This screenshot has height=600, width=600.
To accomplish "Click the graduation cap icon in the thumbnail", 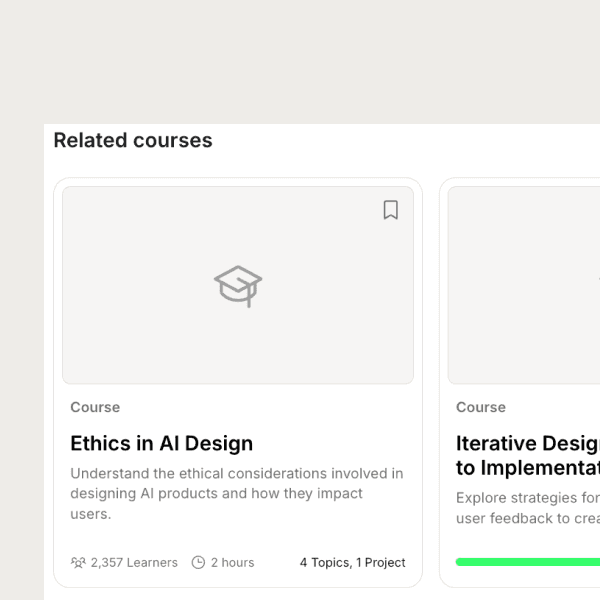I will pyautogui.click(x=238, y=285).
